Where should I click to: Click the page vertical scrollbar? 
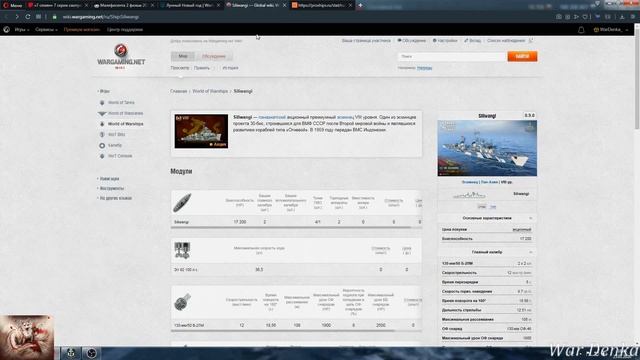pos(637,78)
